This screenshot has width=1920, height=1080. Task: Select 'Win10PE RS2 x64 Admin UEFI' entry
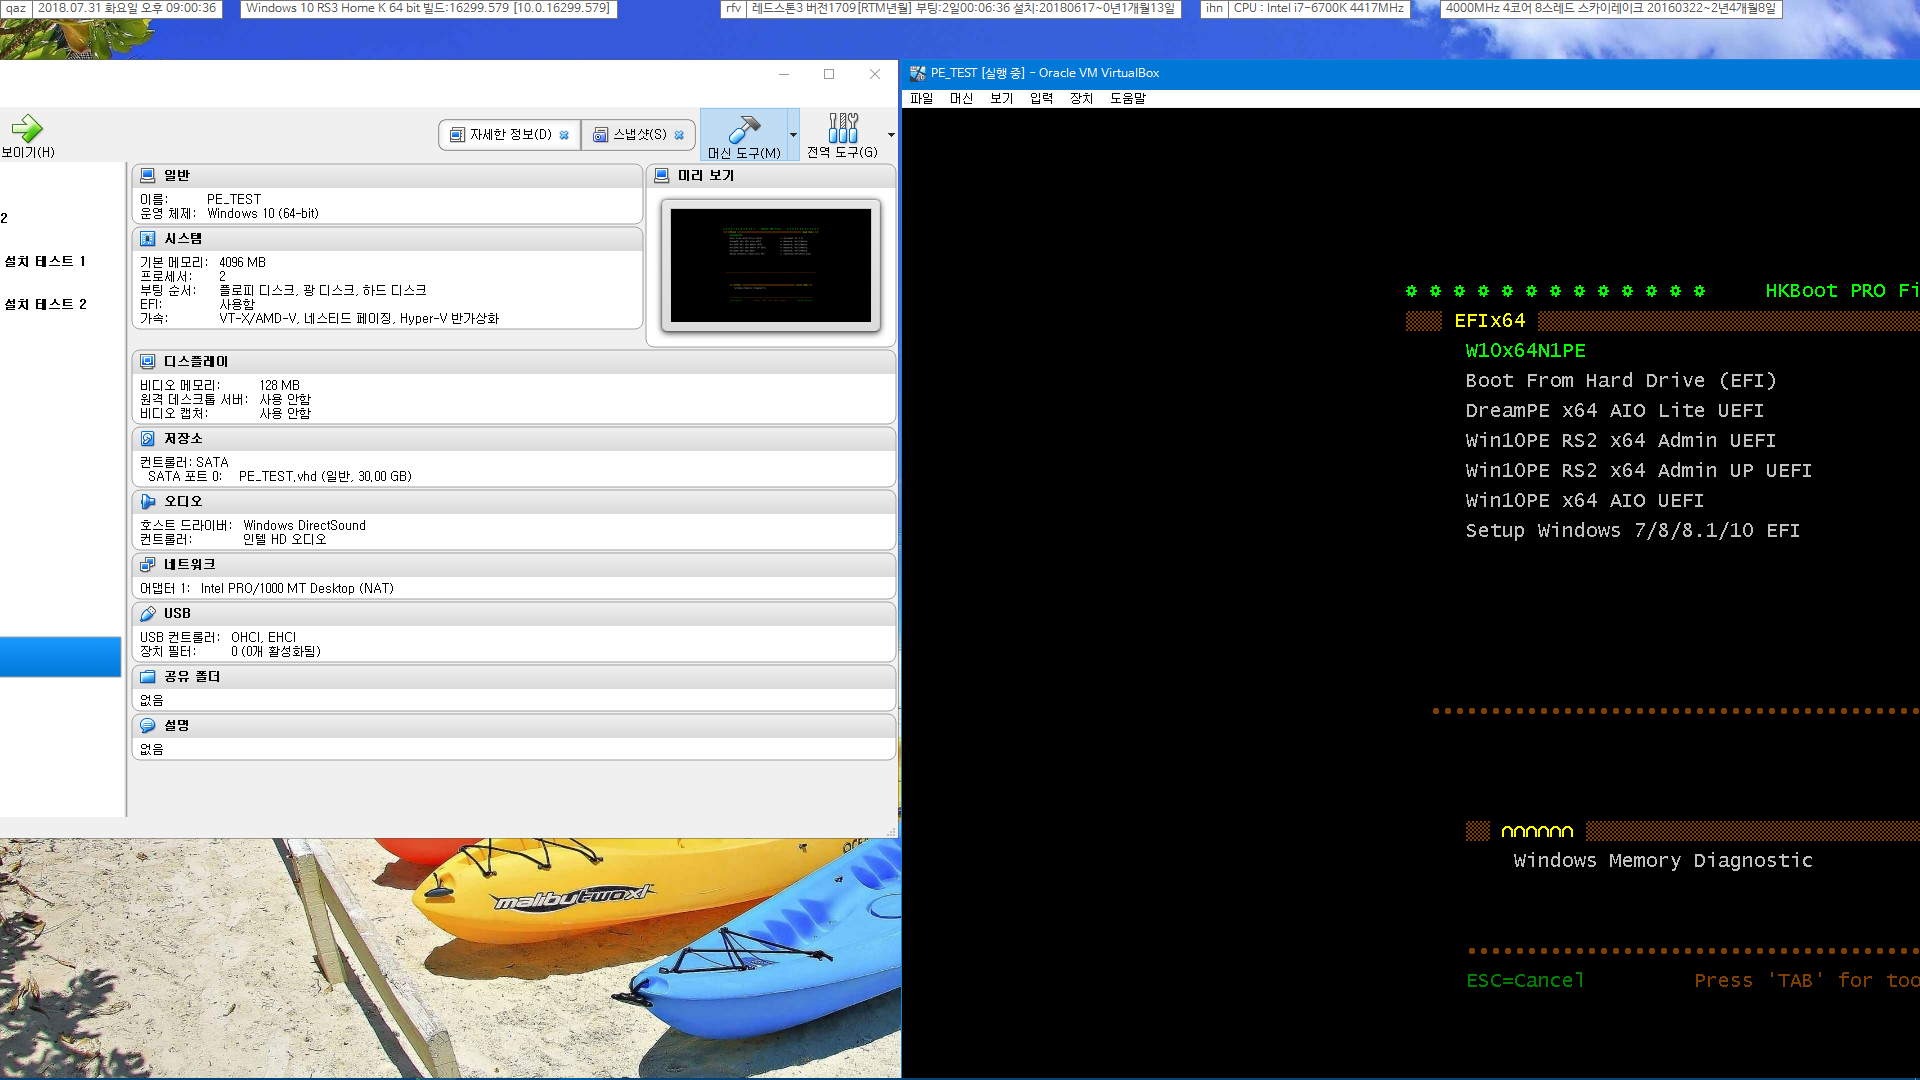(1620, 441)
